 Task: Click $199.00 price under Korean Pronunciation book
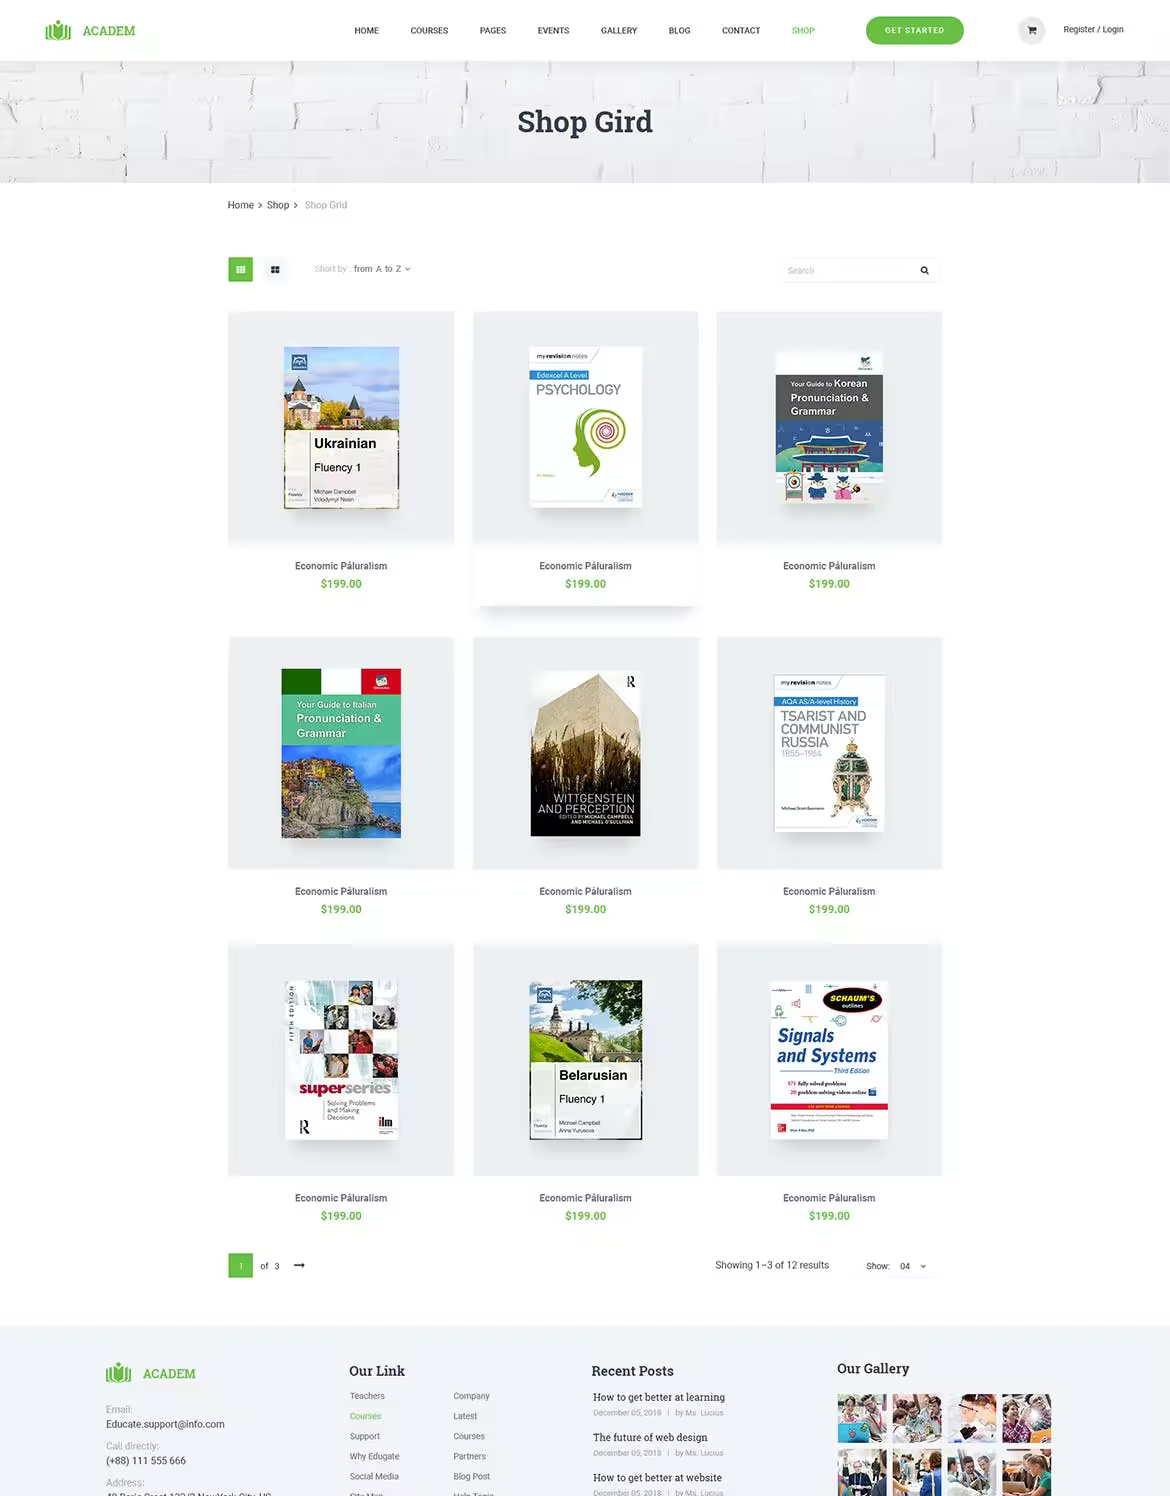tap(829, 584)
